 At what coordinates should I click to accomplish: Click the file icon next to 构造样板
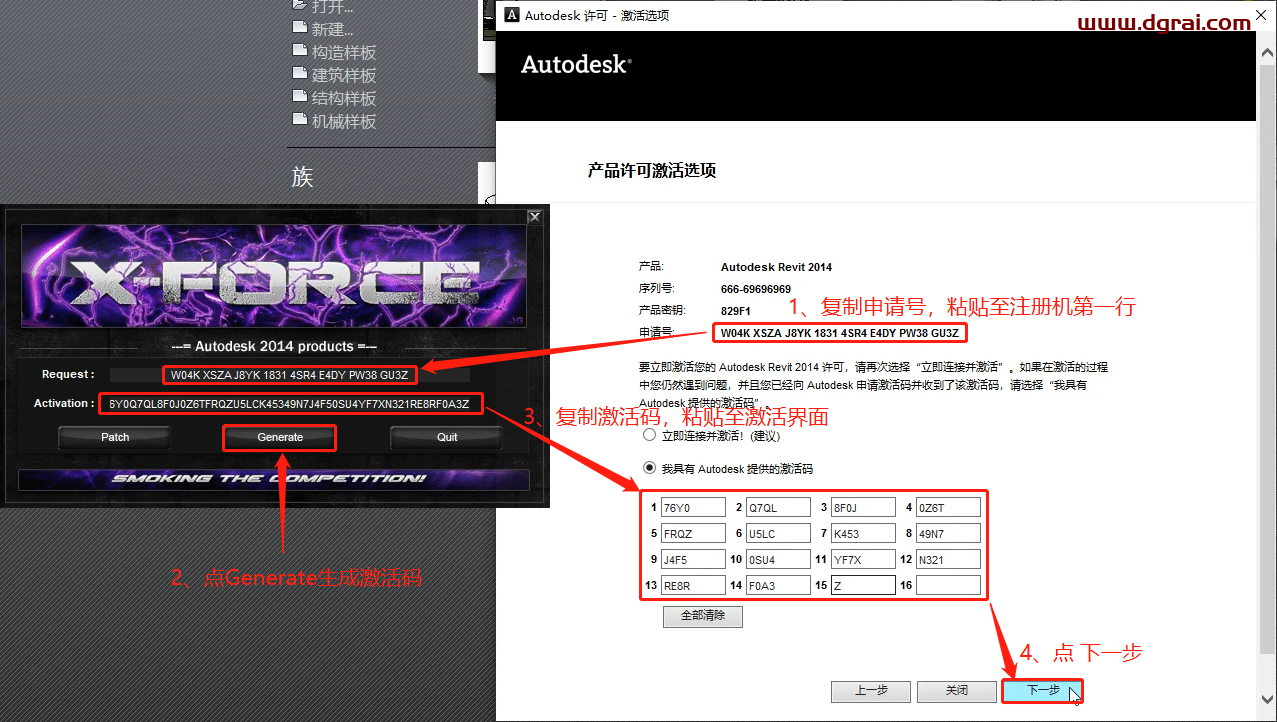[299, 51]
